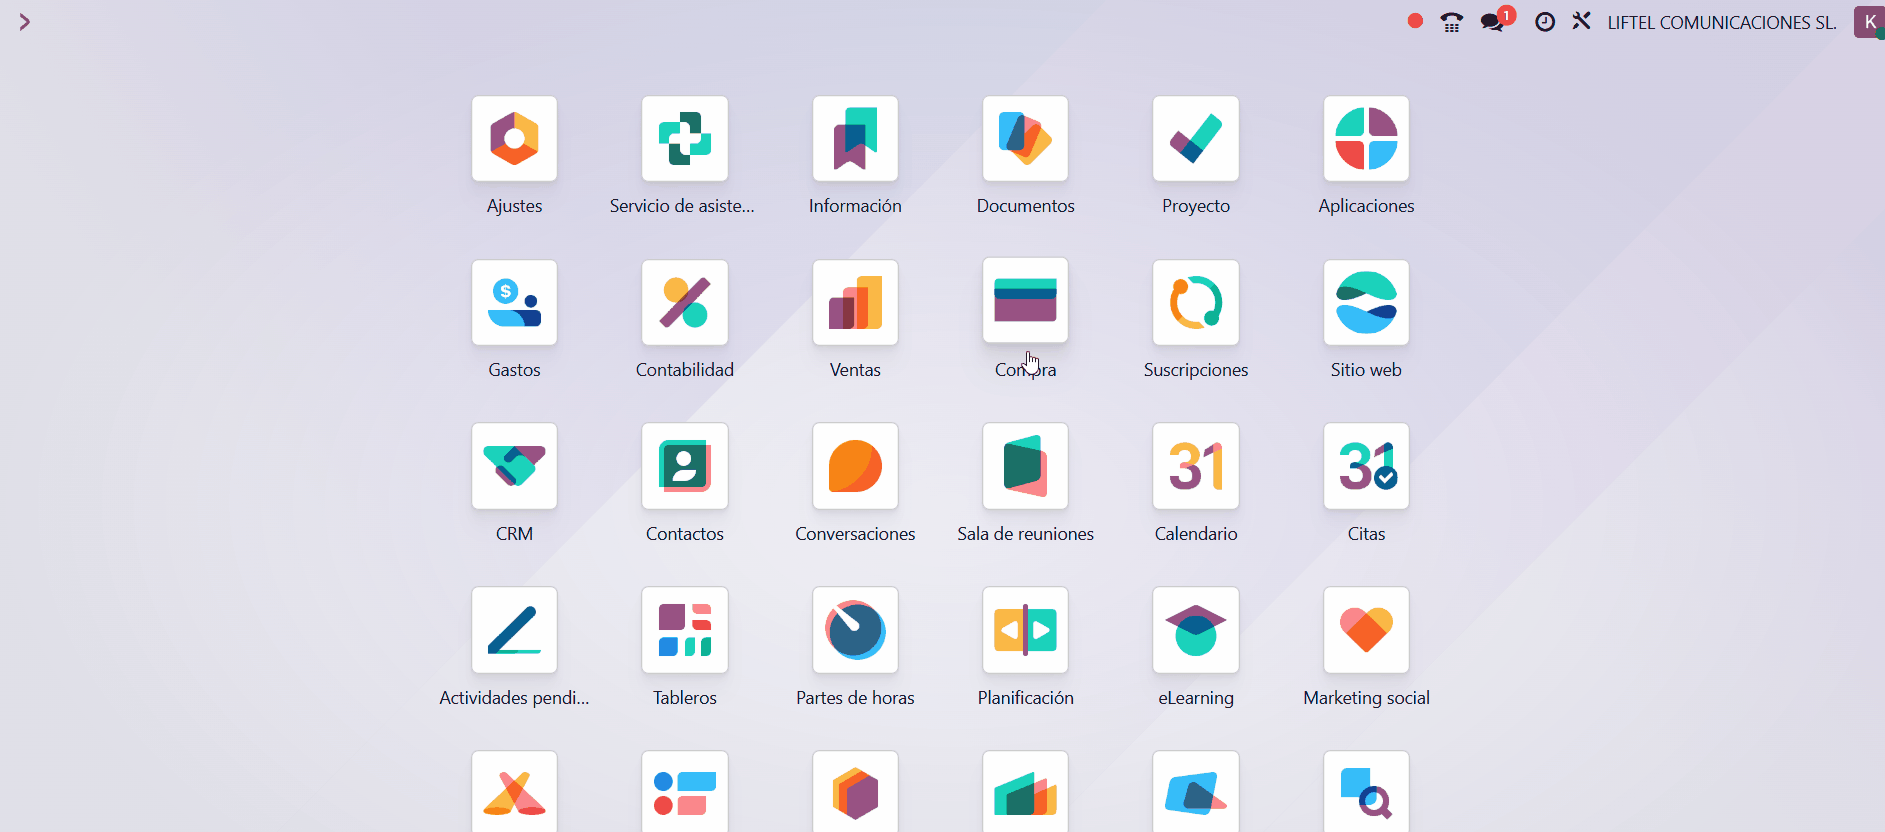
Task: Launch the Partes de horas app
Action: pos(855,631)
